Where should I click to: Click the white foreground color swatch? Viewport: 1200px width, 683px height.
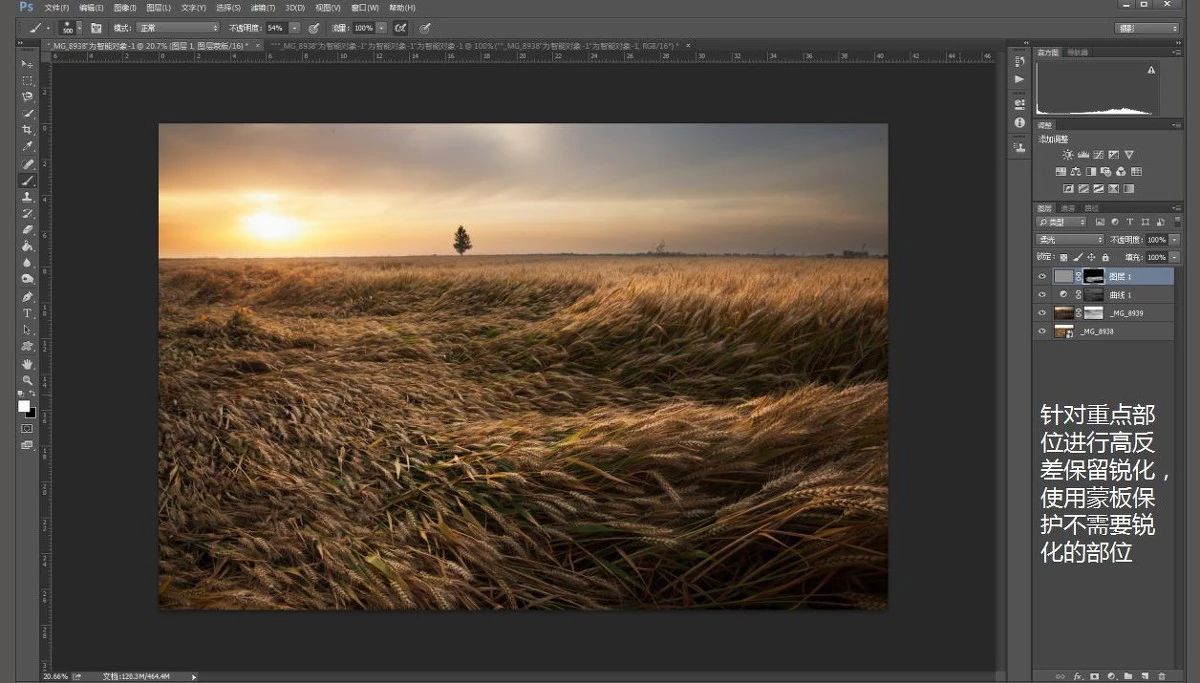click(24, 406)
